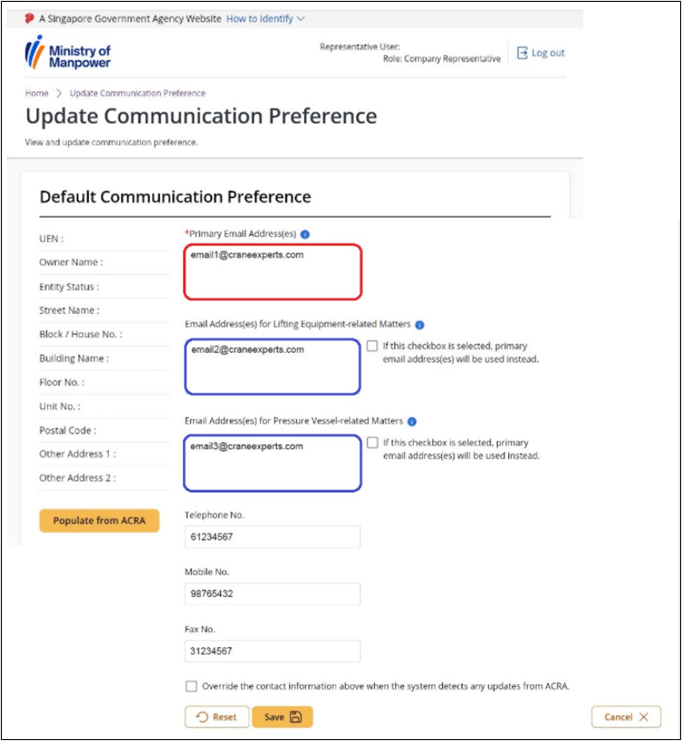Click the Singapore government lion crest icon
Image resolution: width=682 pixels, height=741 pixels.
point(29,18)
